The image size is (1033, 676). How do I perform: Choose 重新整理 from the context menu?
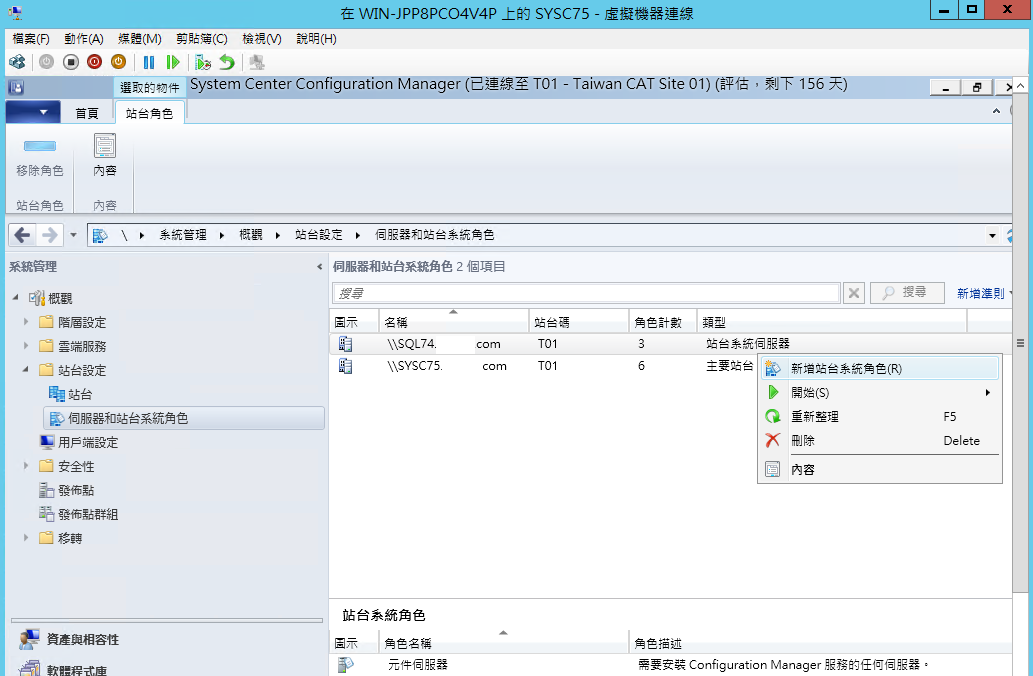point(879,416)
